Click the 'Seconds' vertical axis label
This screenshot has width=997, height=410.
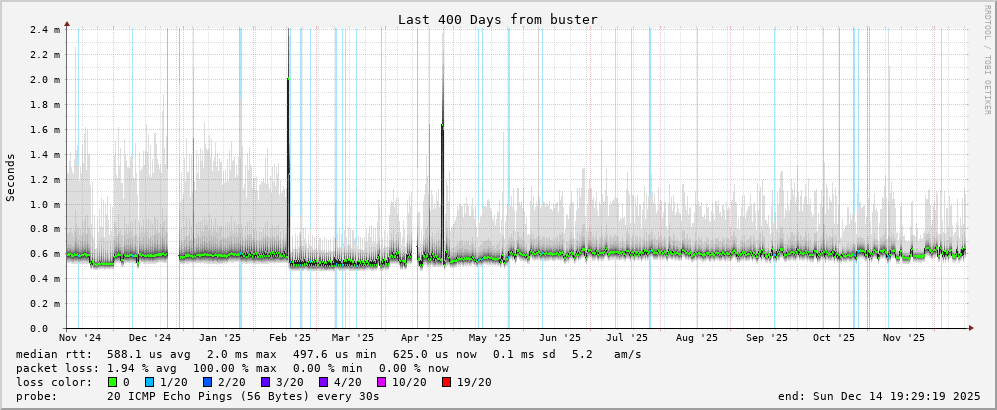[x=11, y=178]
